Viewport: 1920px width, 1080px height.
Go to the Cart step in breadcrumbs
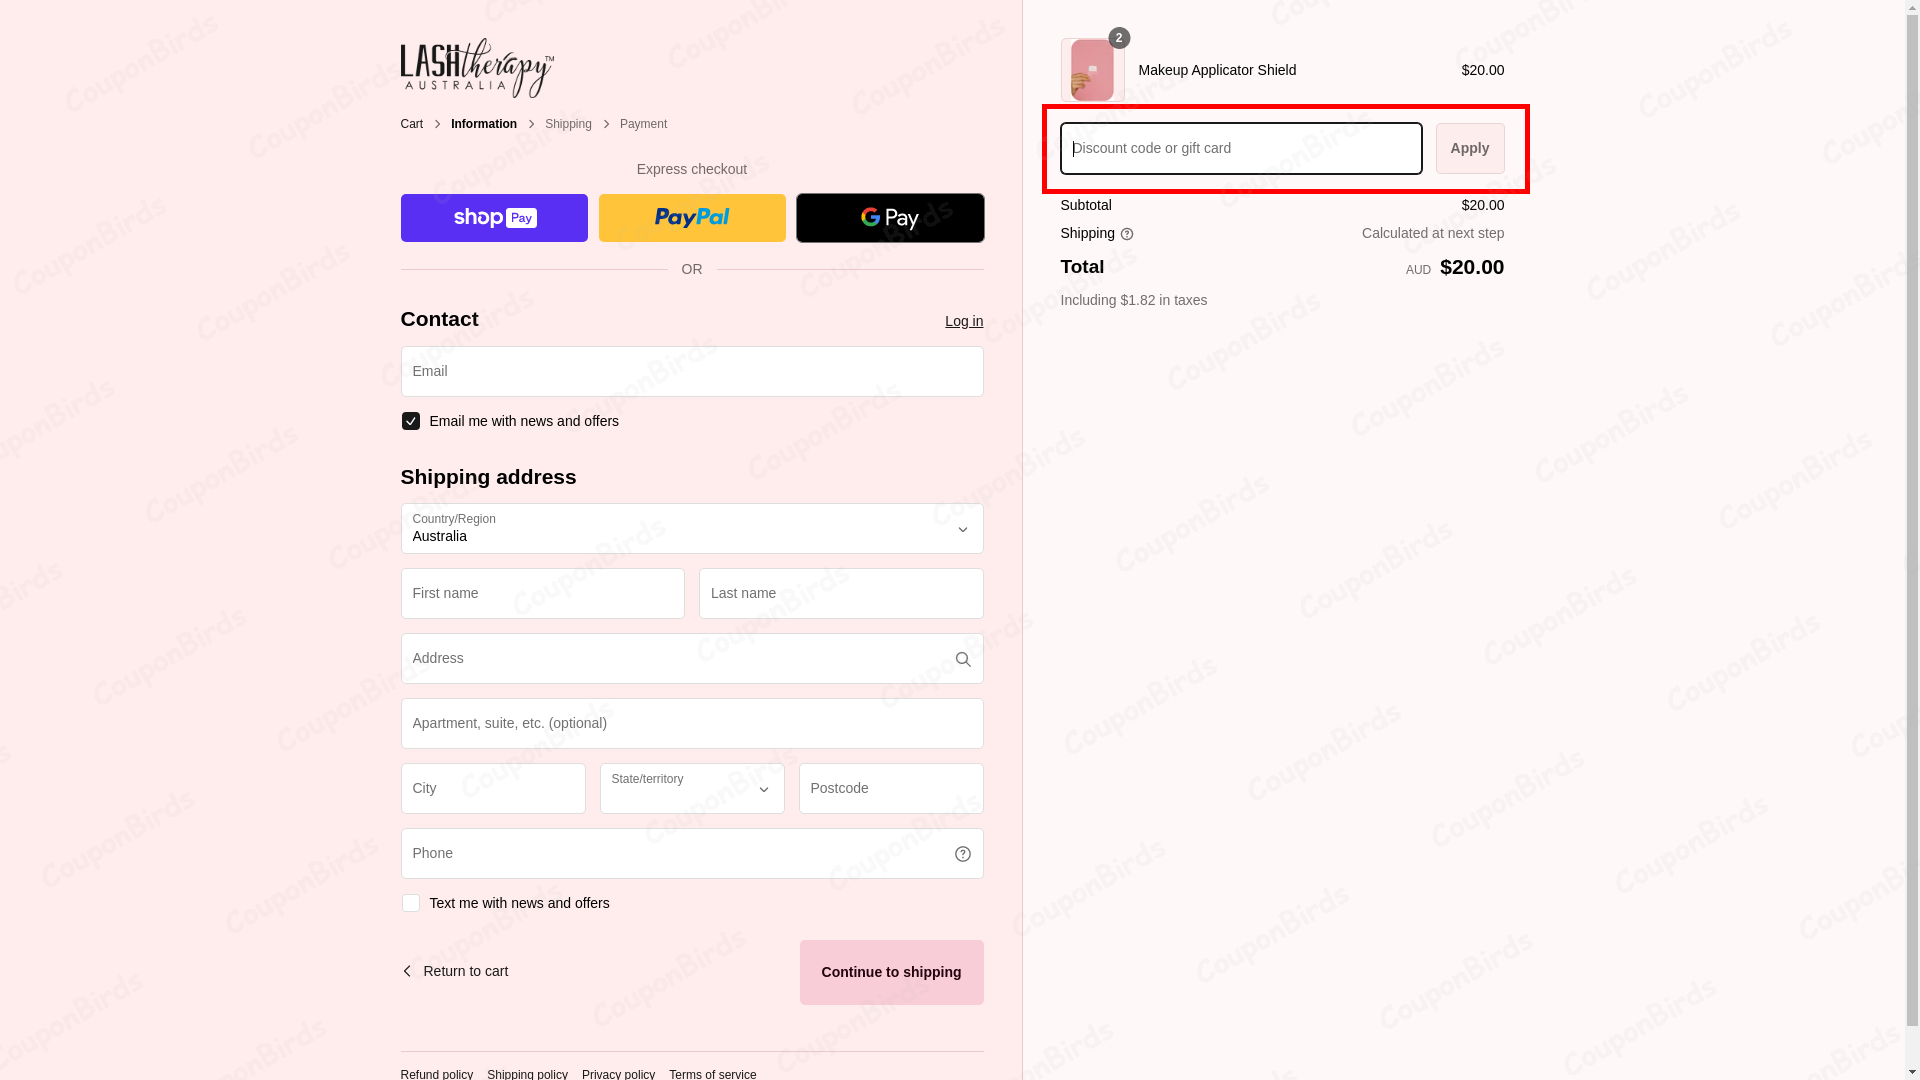[411, 123]
